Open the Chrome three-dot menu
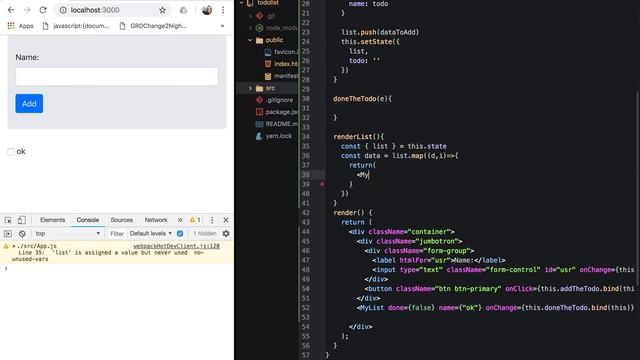Viewport: 640px width, 360px height. tap(223, 10)
